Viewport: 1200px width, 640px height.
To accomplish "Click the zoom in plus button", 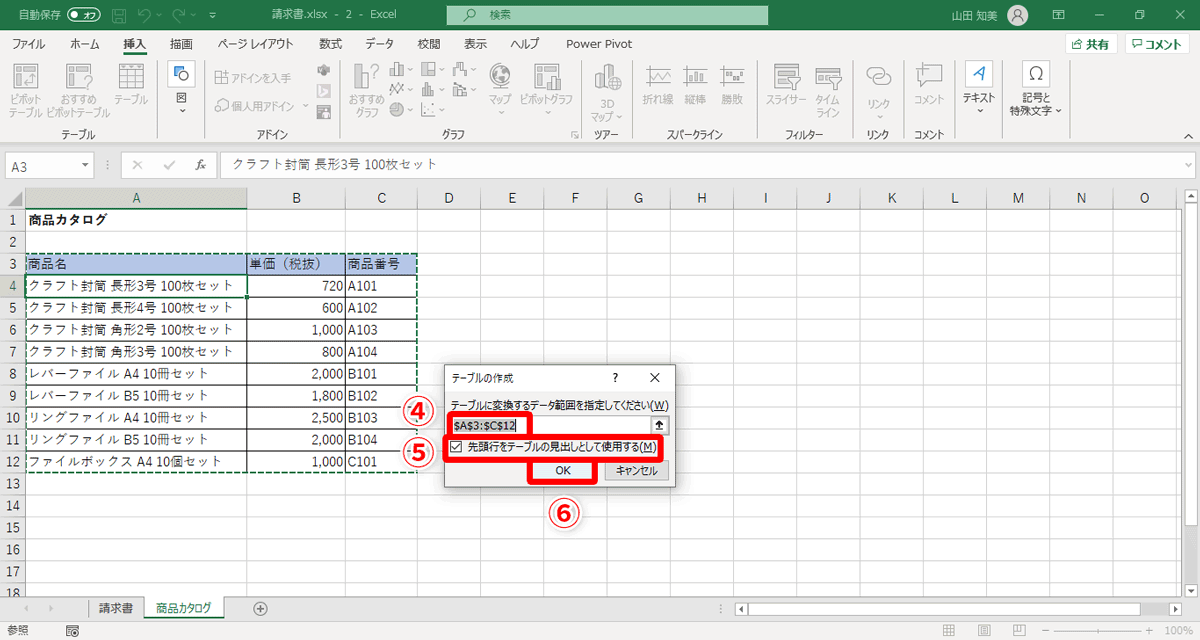I will (x=1150, y=631).
